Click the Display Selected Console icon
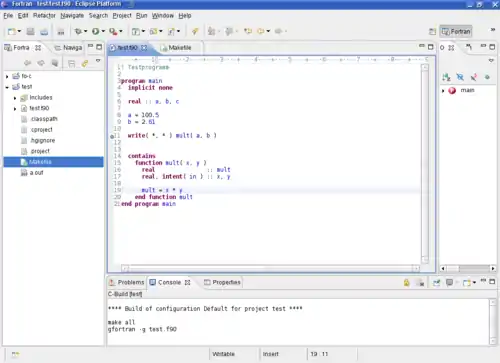The image size is (500, 363). click(450, 283)
